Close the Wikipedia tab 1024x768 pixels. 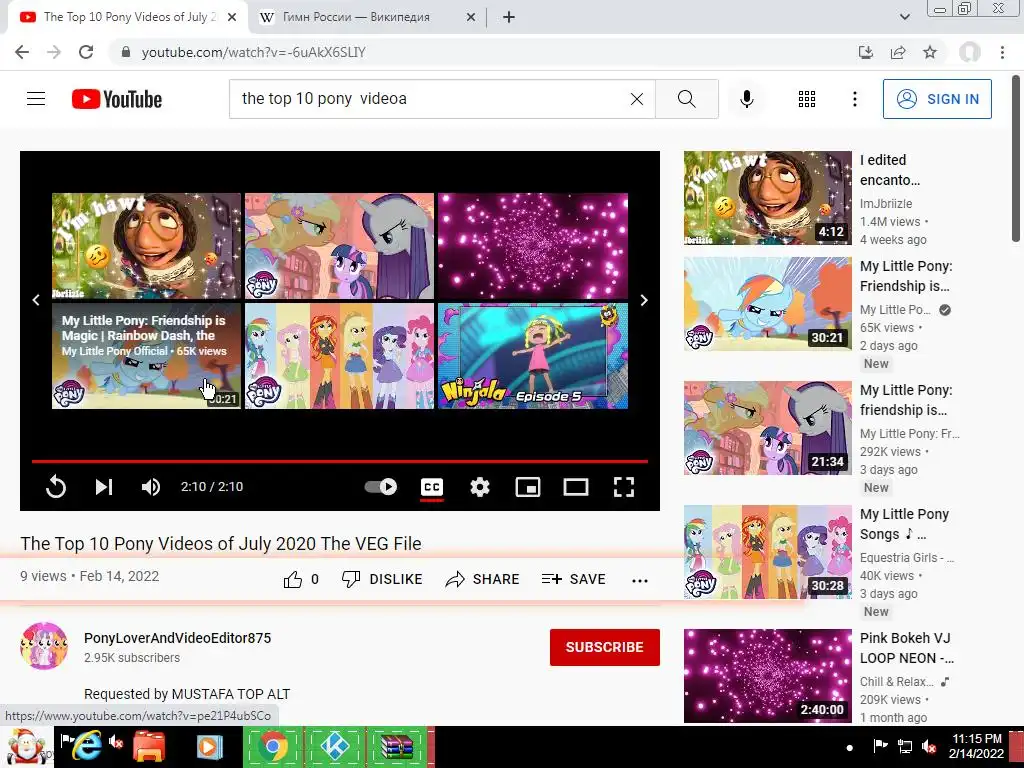tap(471, 18)
